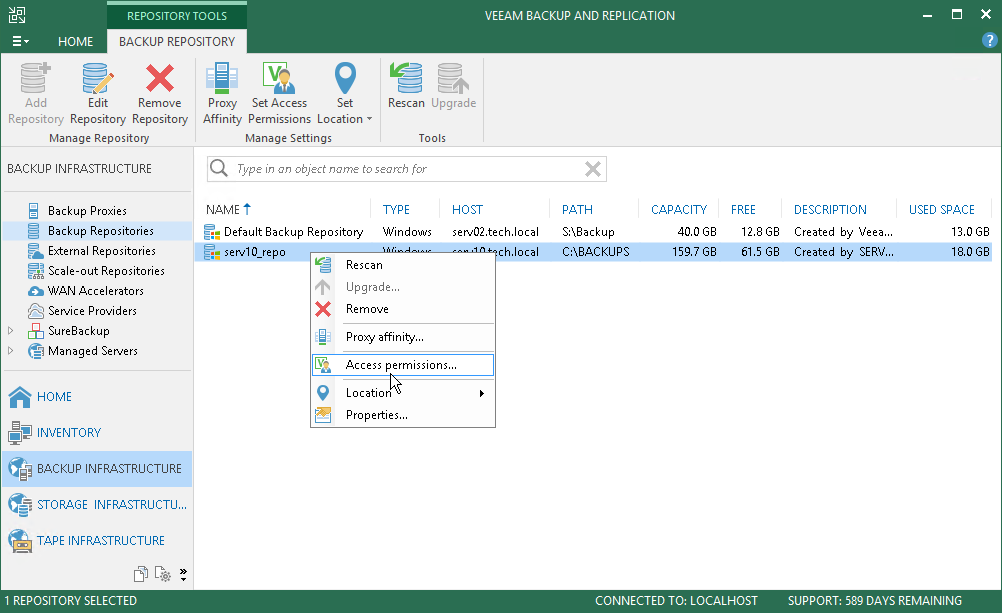The image size is (1002, 613).
Task: Click the Set Location pin icon
Action: (345, 78)
